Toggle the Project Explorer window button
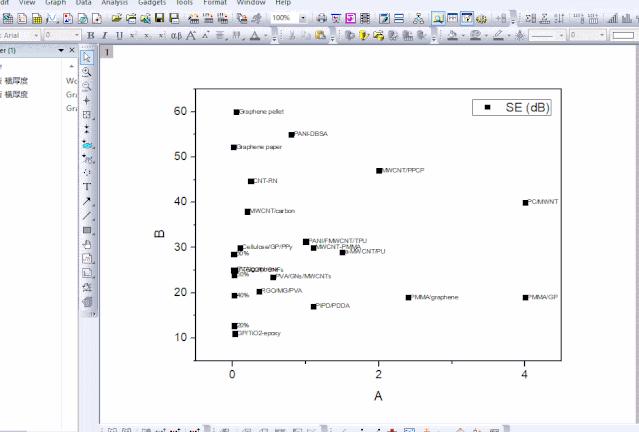The image size is (639, 432). 438,18
